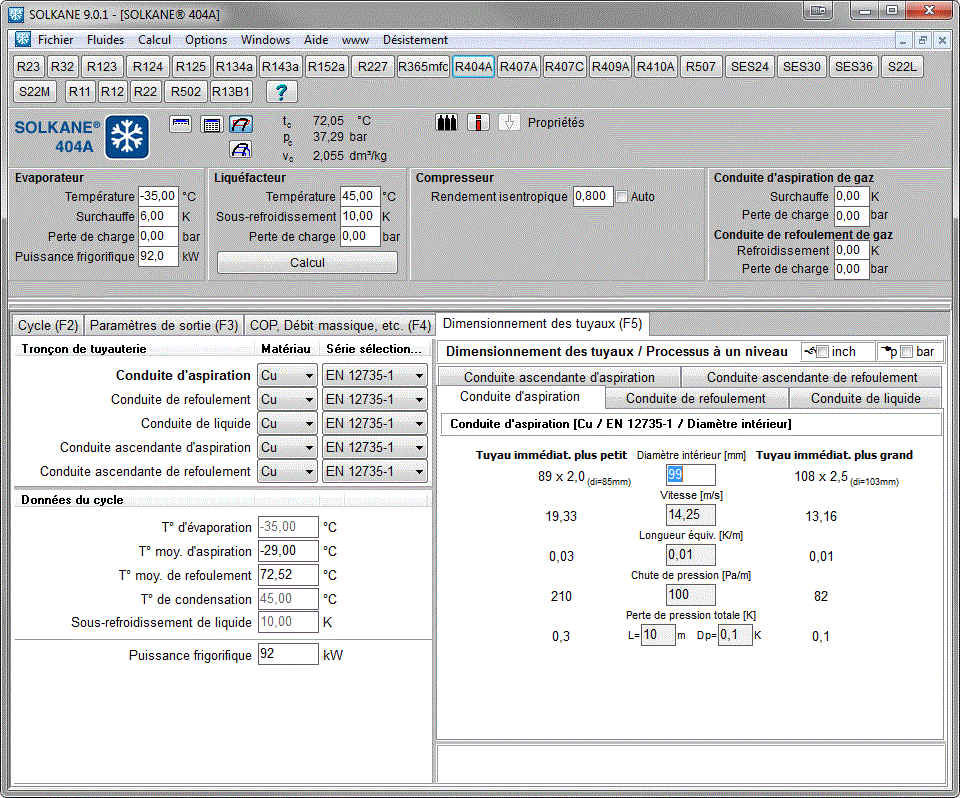Click the Propriétés label
The width and height of the screenshot is (960, 798).
(556, 122)
